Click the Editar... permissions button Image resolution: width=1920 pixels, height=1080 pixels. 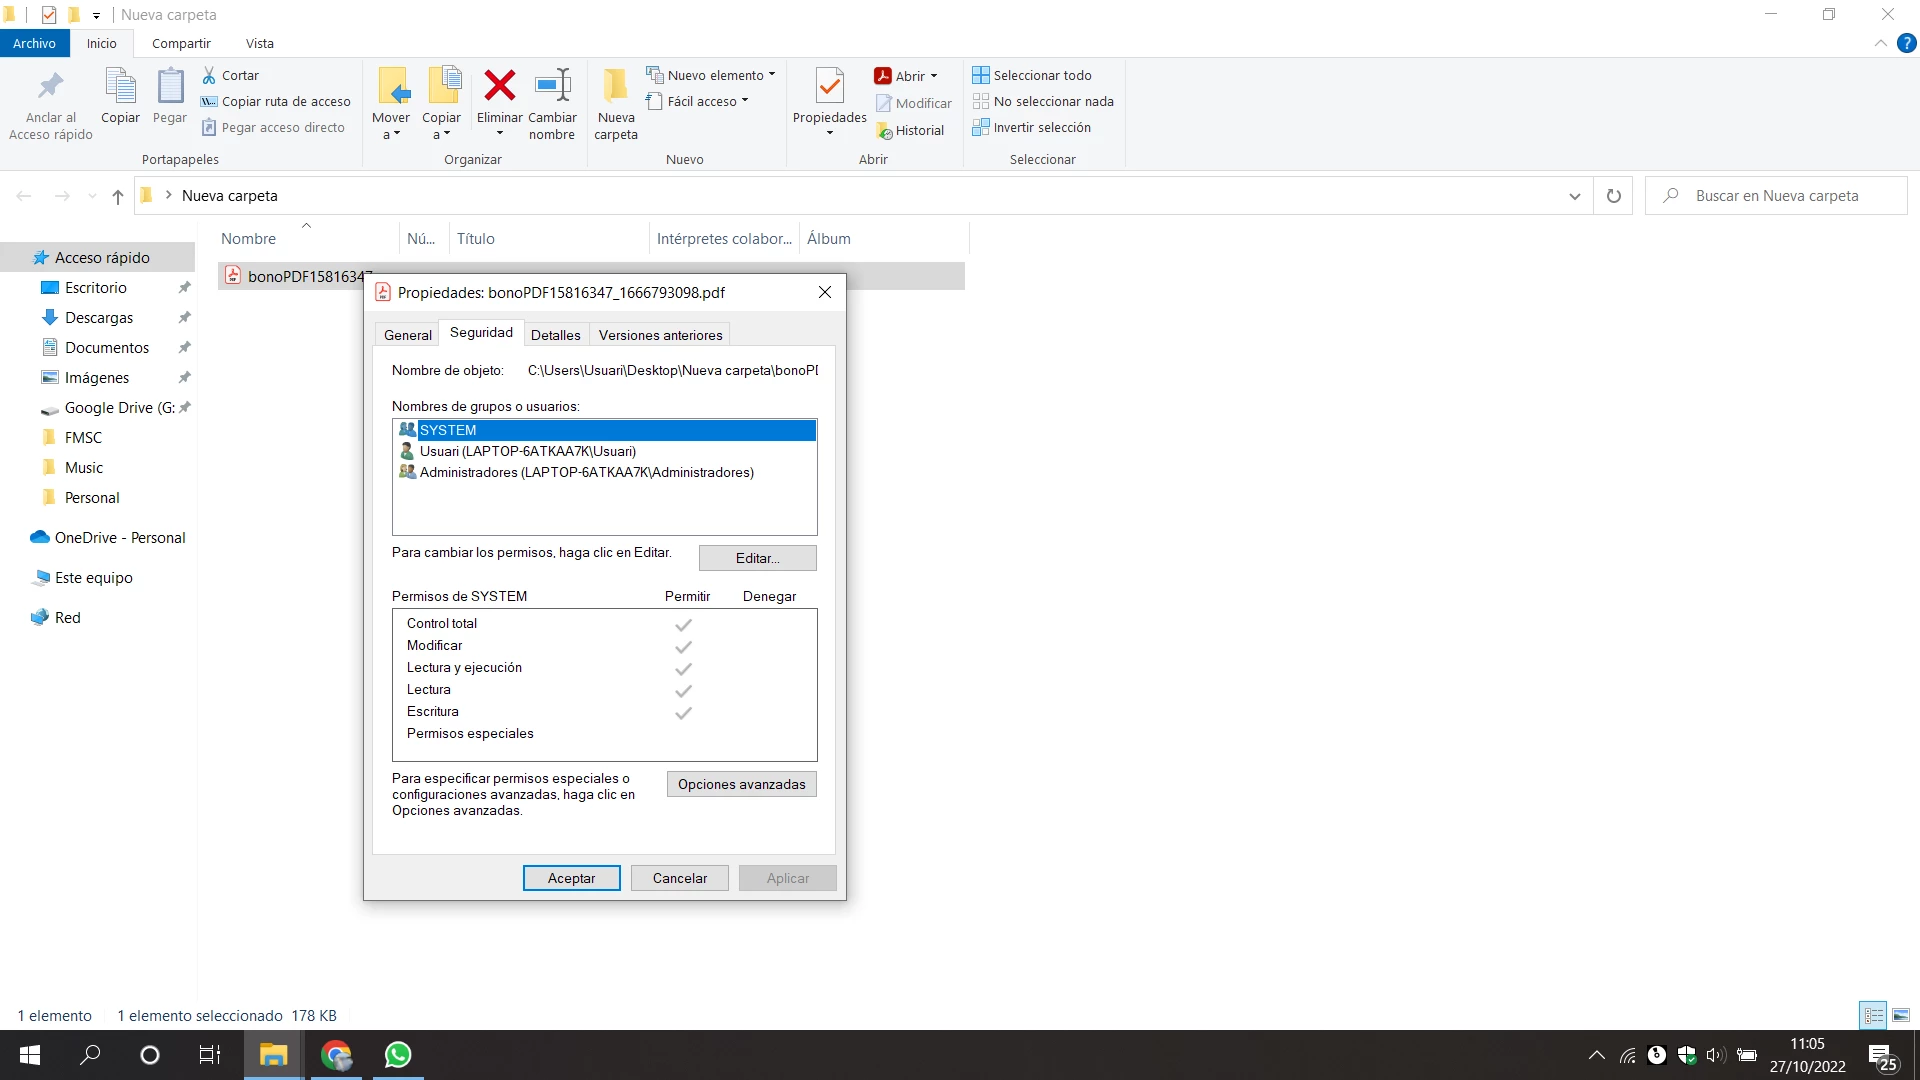click(x=757, y=558)
